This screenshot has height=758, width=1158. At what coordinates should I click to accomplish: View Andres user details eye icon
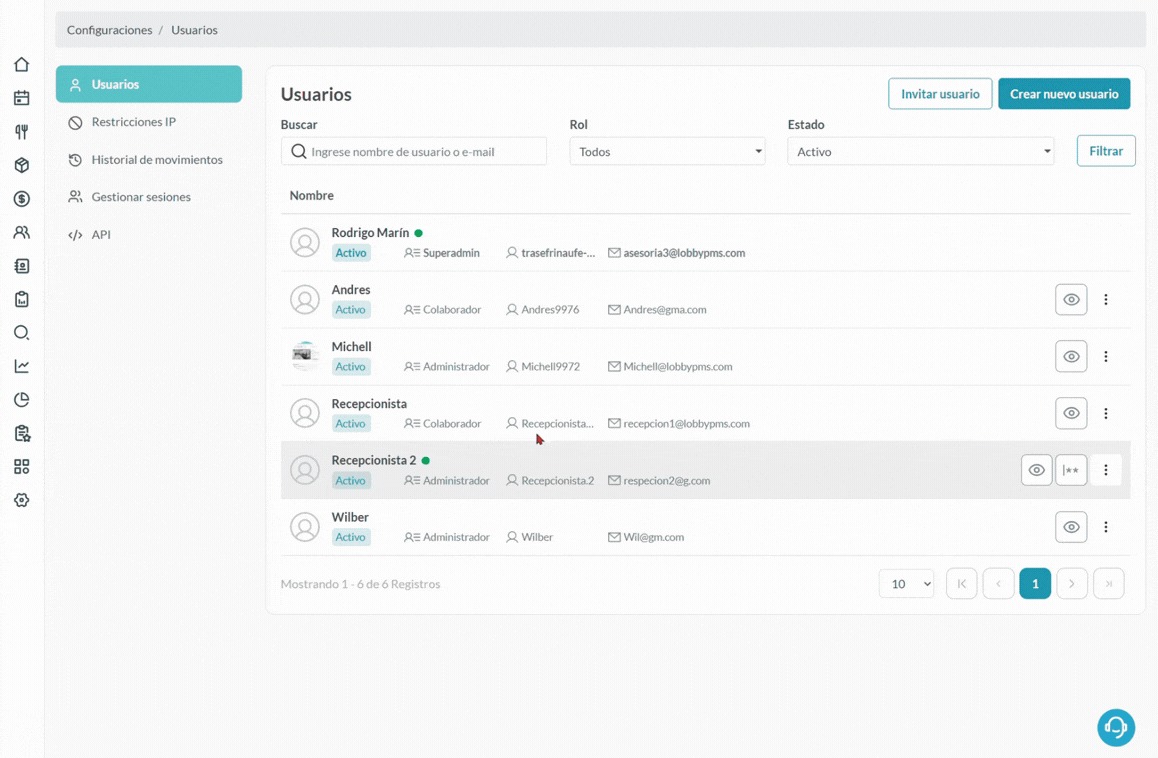[x=1071, y=299]
